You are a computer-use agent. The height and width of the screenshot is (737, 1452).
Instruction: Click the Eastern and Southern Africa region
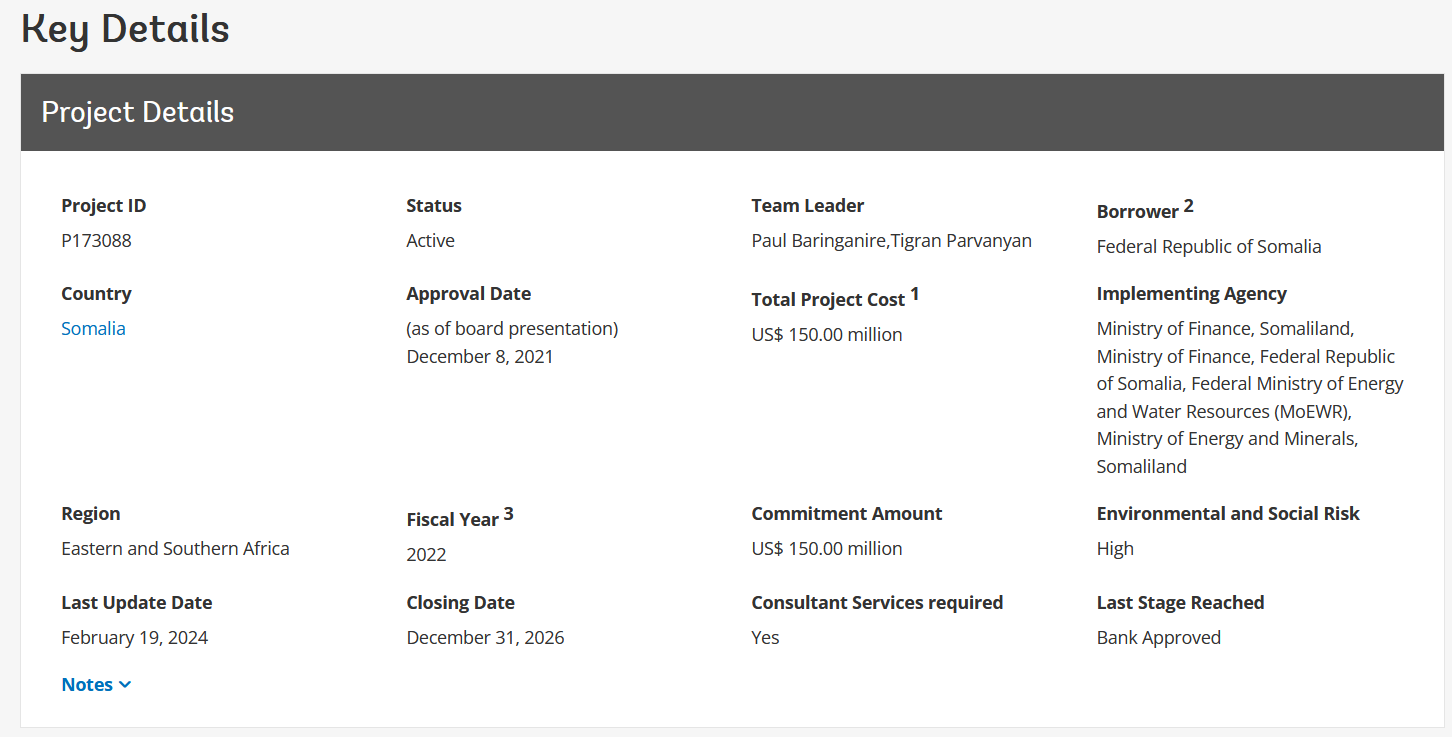(175, 549)
